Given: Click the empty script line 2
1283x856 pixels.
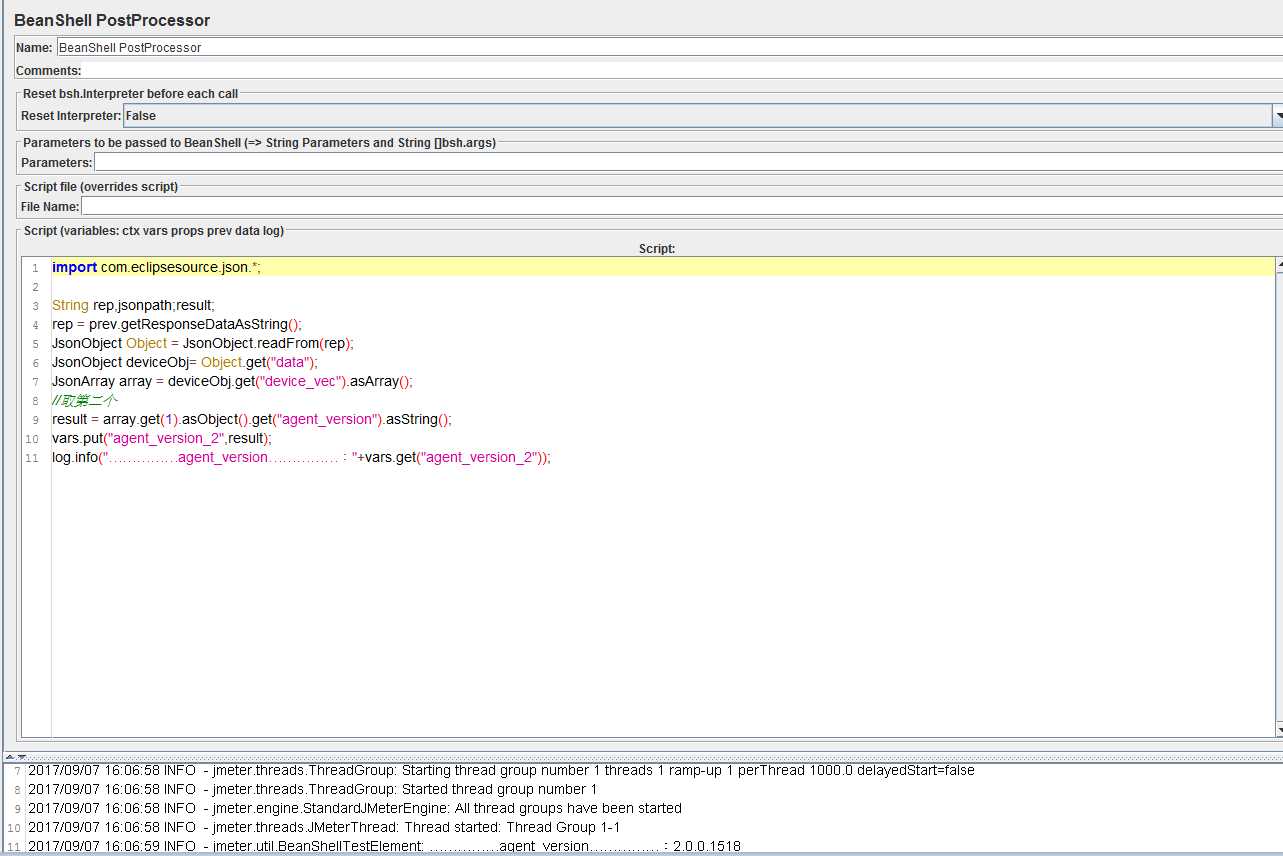Looking at the screenshot, I should (x=662, y=286).
